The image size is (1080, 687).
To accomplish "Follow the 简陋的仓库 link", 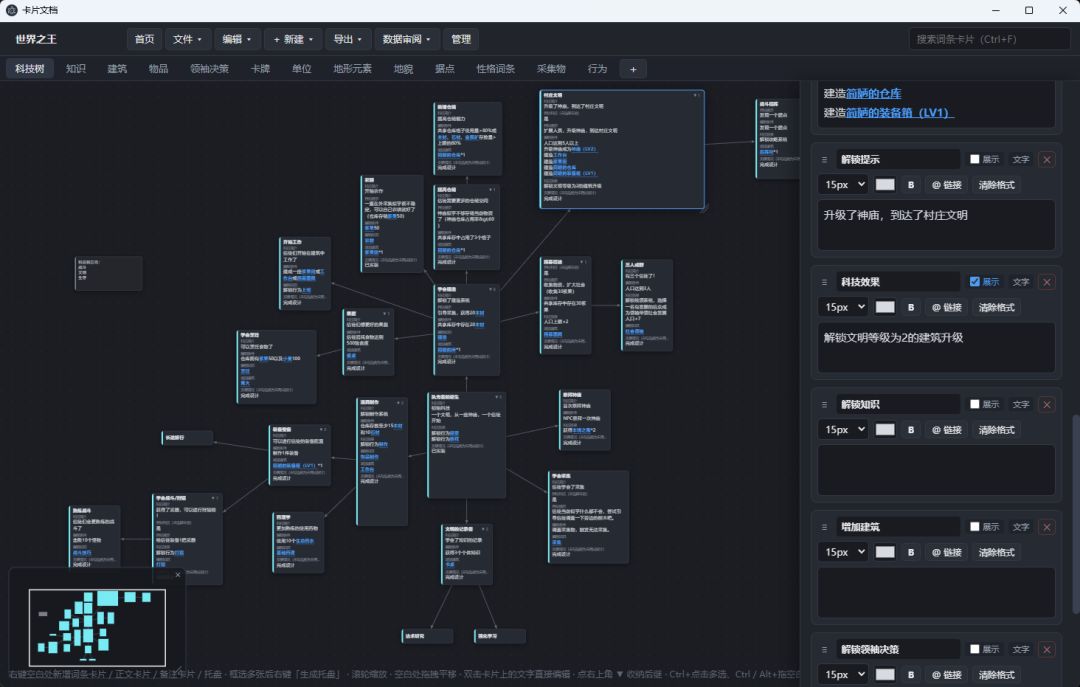I will 873,94.
